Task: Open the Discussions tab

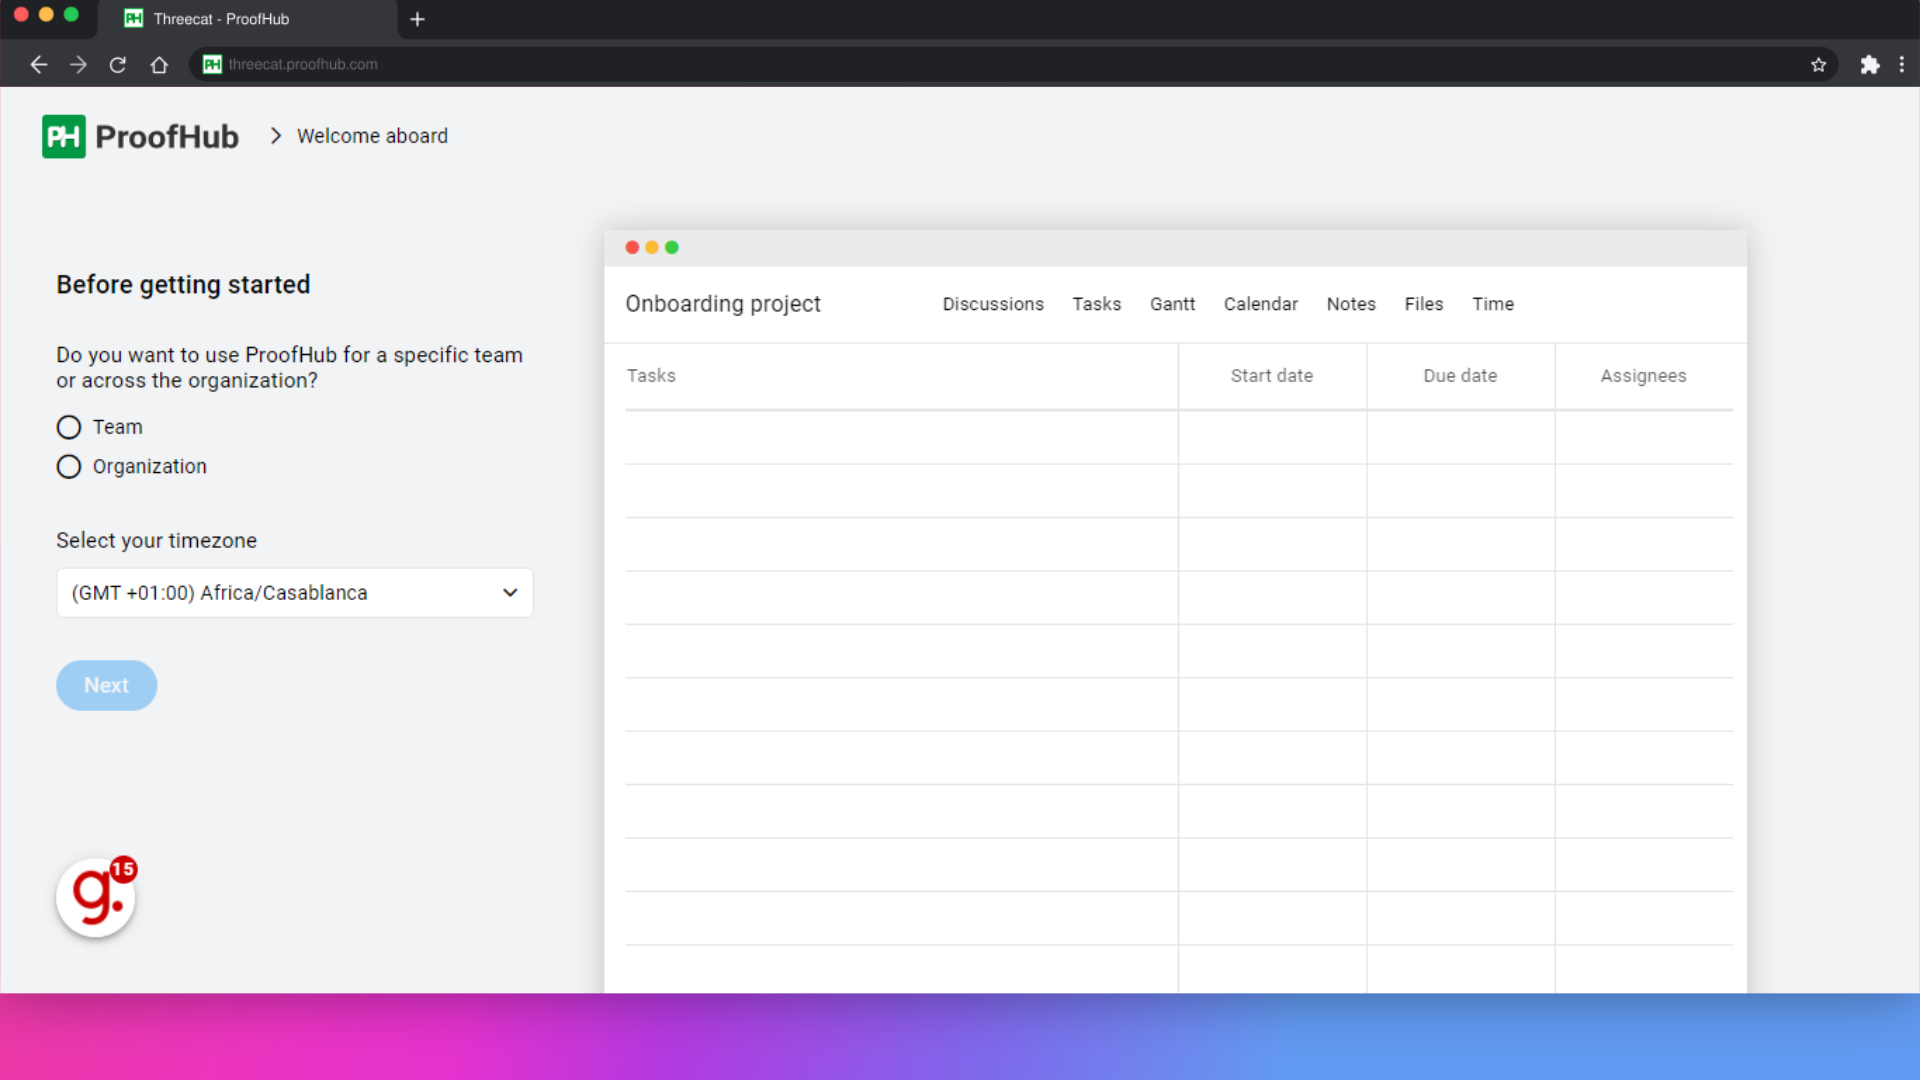Action: (x=993, y=303)
